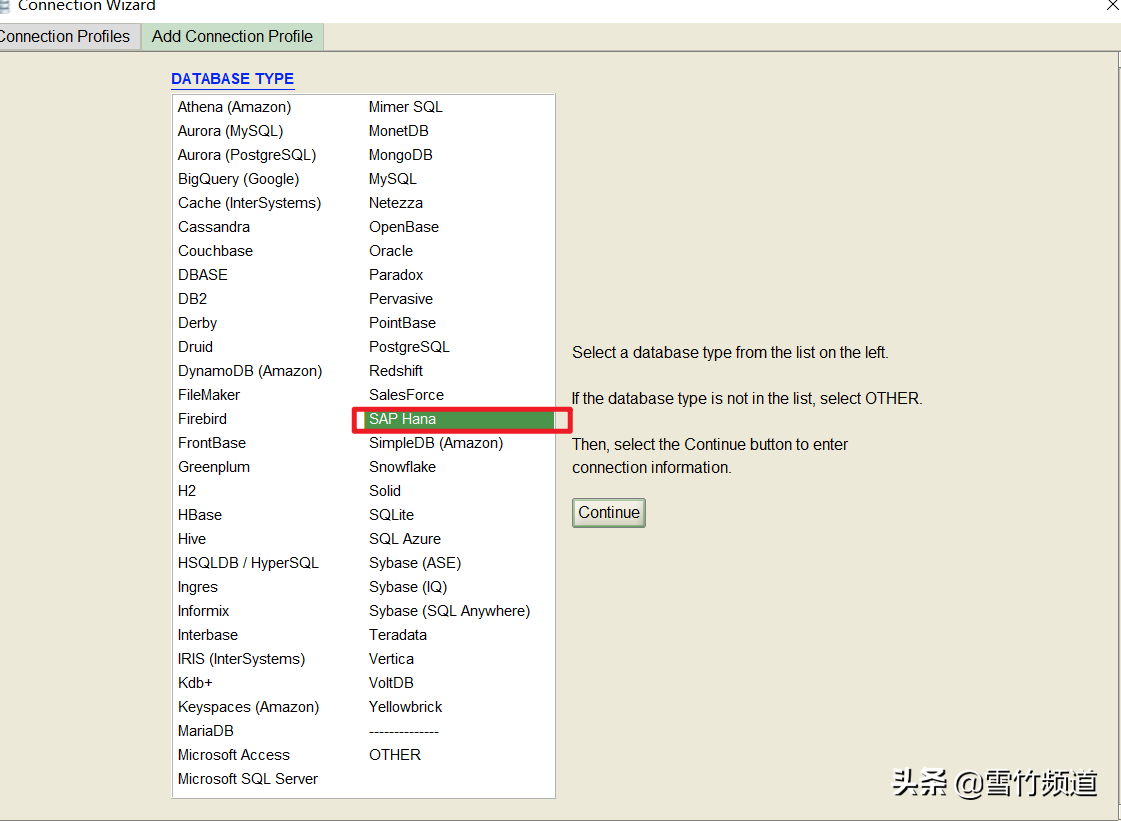Click the Continue button
The width and height of the screenshot is (1121, 821).
(608, 513)
